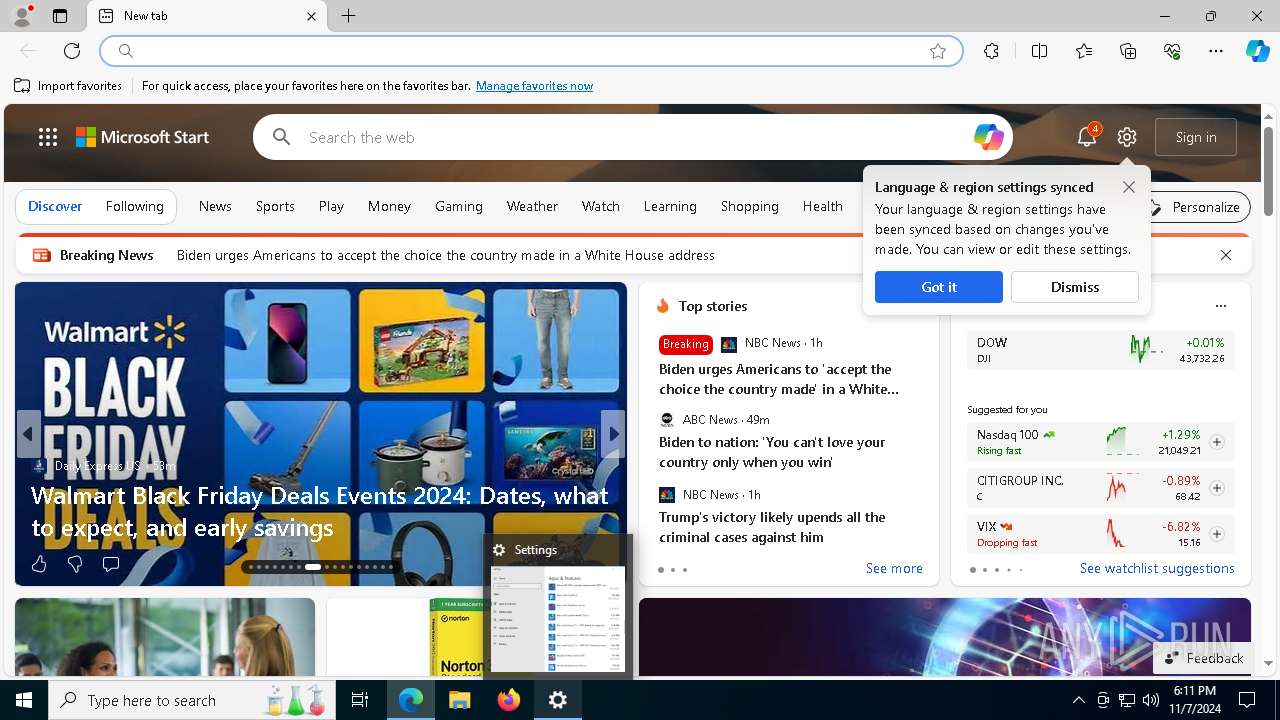1280x720 pixels.
Task: Open page settings gear
Action: click(x=1127, y=137)
